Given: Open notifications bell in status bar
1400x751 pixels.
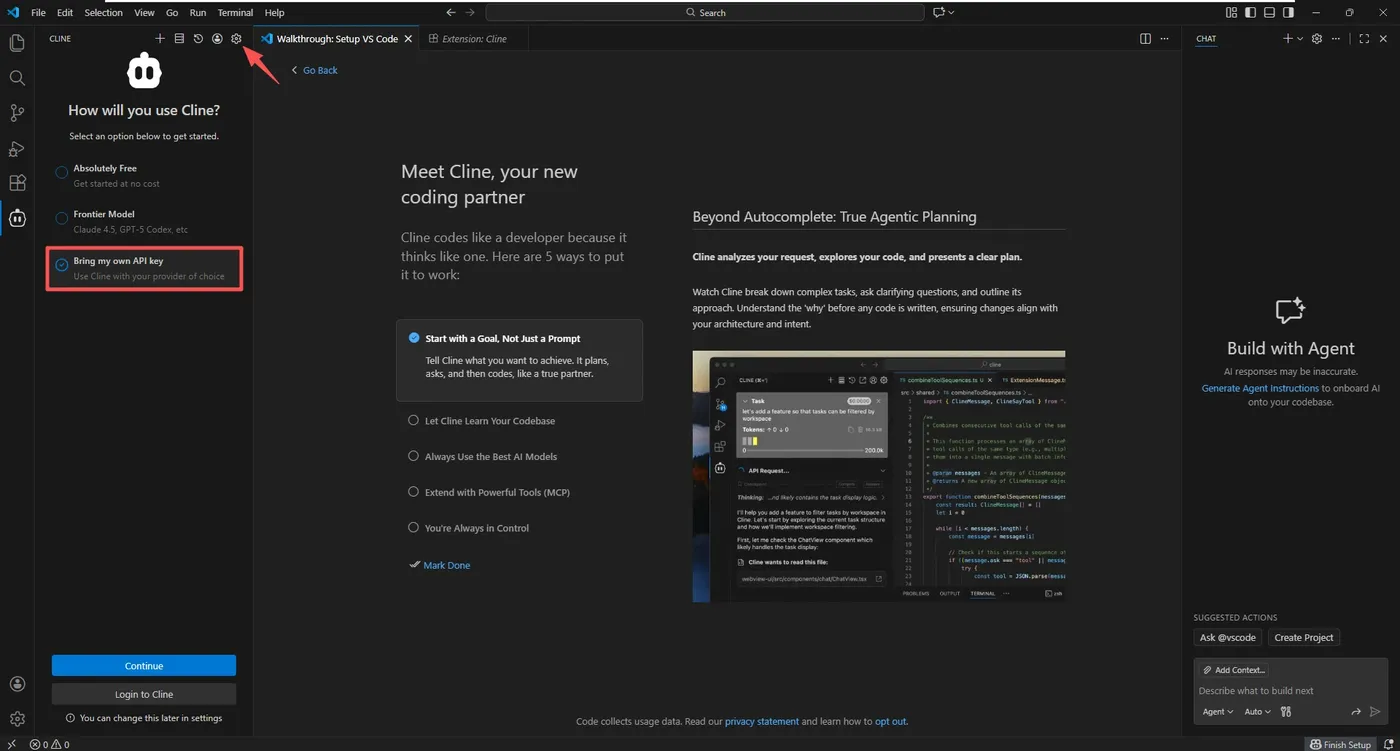Looking at the screenshot, I should [x=1389, y=744].
